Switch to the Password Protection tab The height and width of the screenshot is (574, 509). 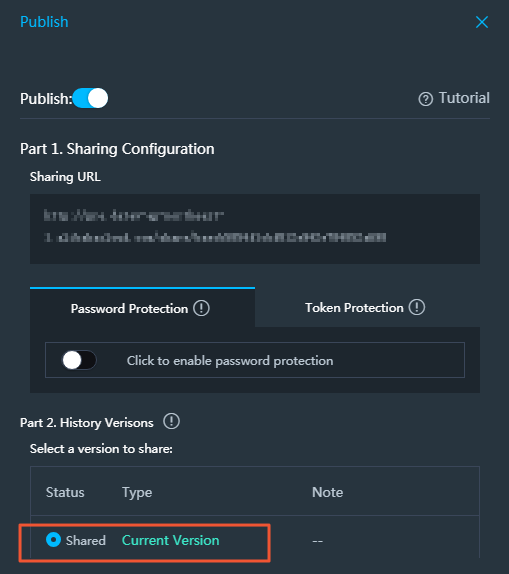[x=142, y=308]
